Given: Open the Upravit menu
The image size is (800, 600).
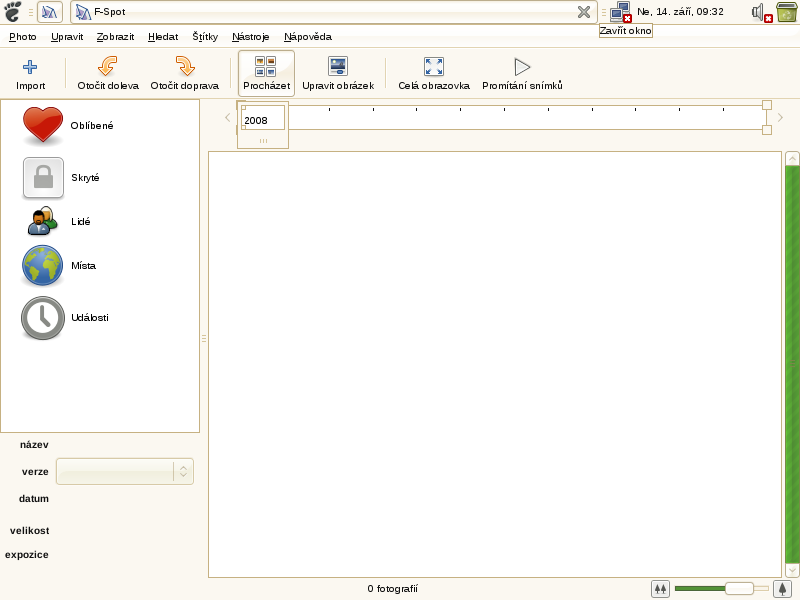Looking at the screenshot, I should pyautogui.click(x=67, y=37).
